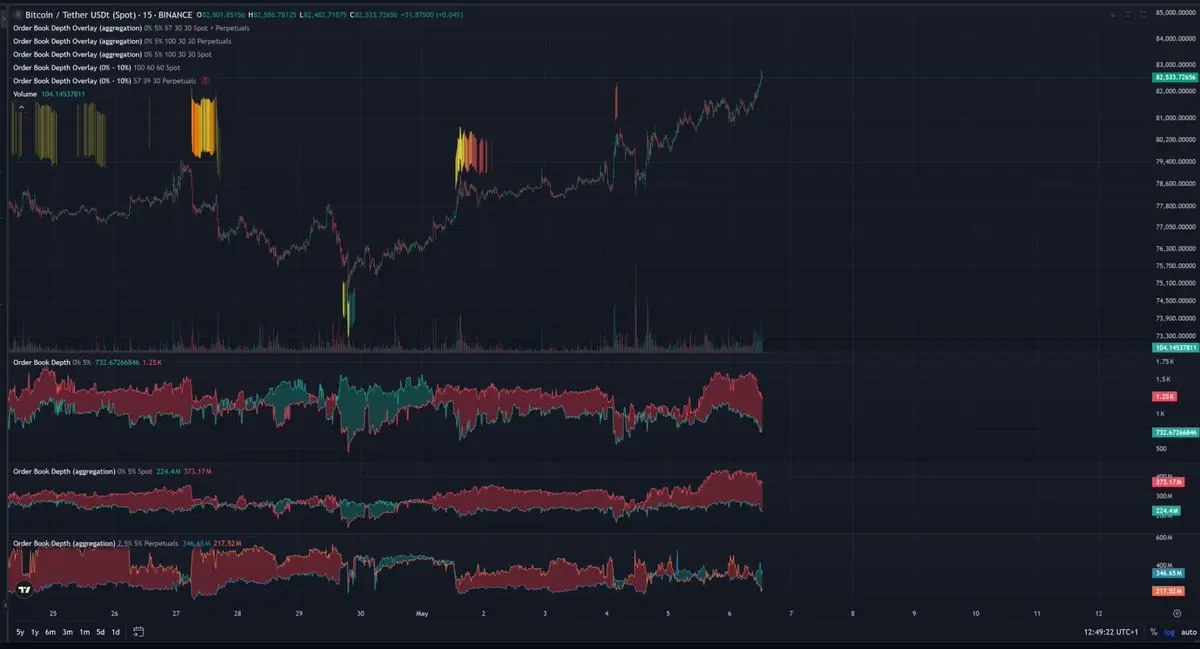Select the 1y time range
This screenshot has height=649, width=1200.
[35, 632]
